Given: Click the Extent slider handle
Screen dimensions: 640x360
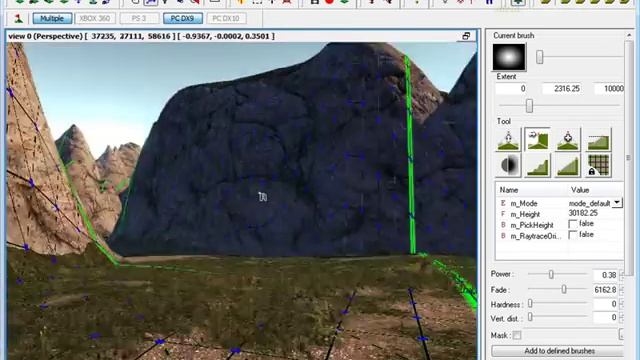Looking at the screenshot, I should [x=529, y=106].
